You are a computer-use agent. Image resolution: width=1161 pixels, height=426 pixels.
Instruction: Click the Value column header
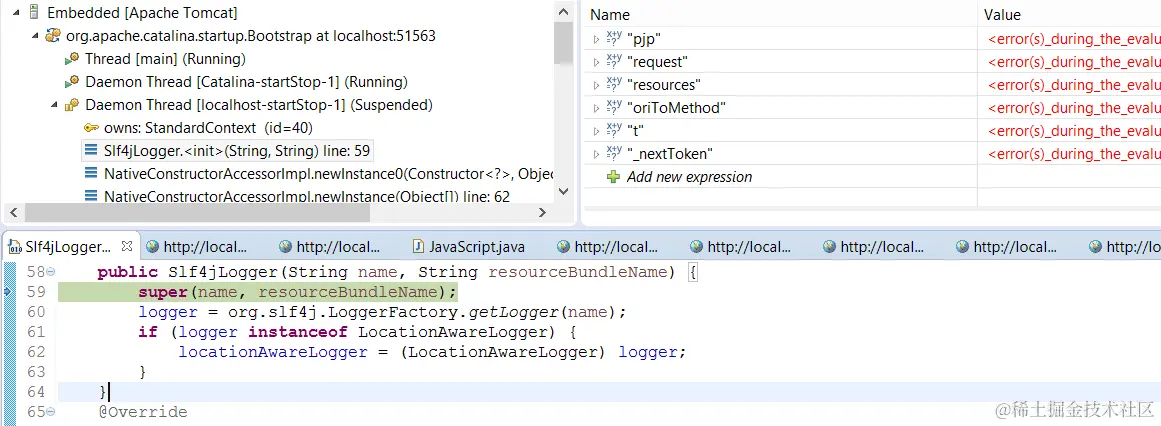(x=1003, y=15)
